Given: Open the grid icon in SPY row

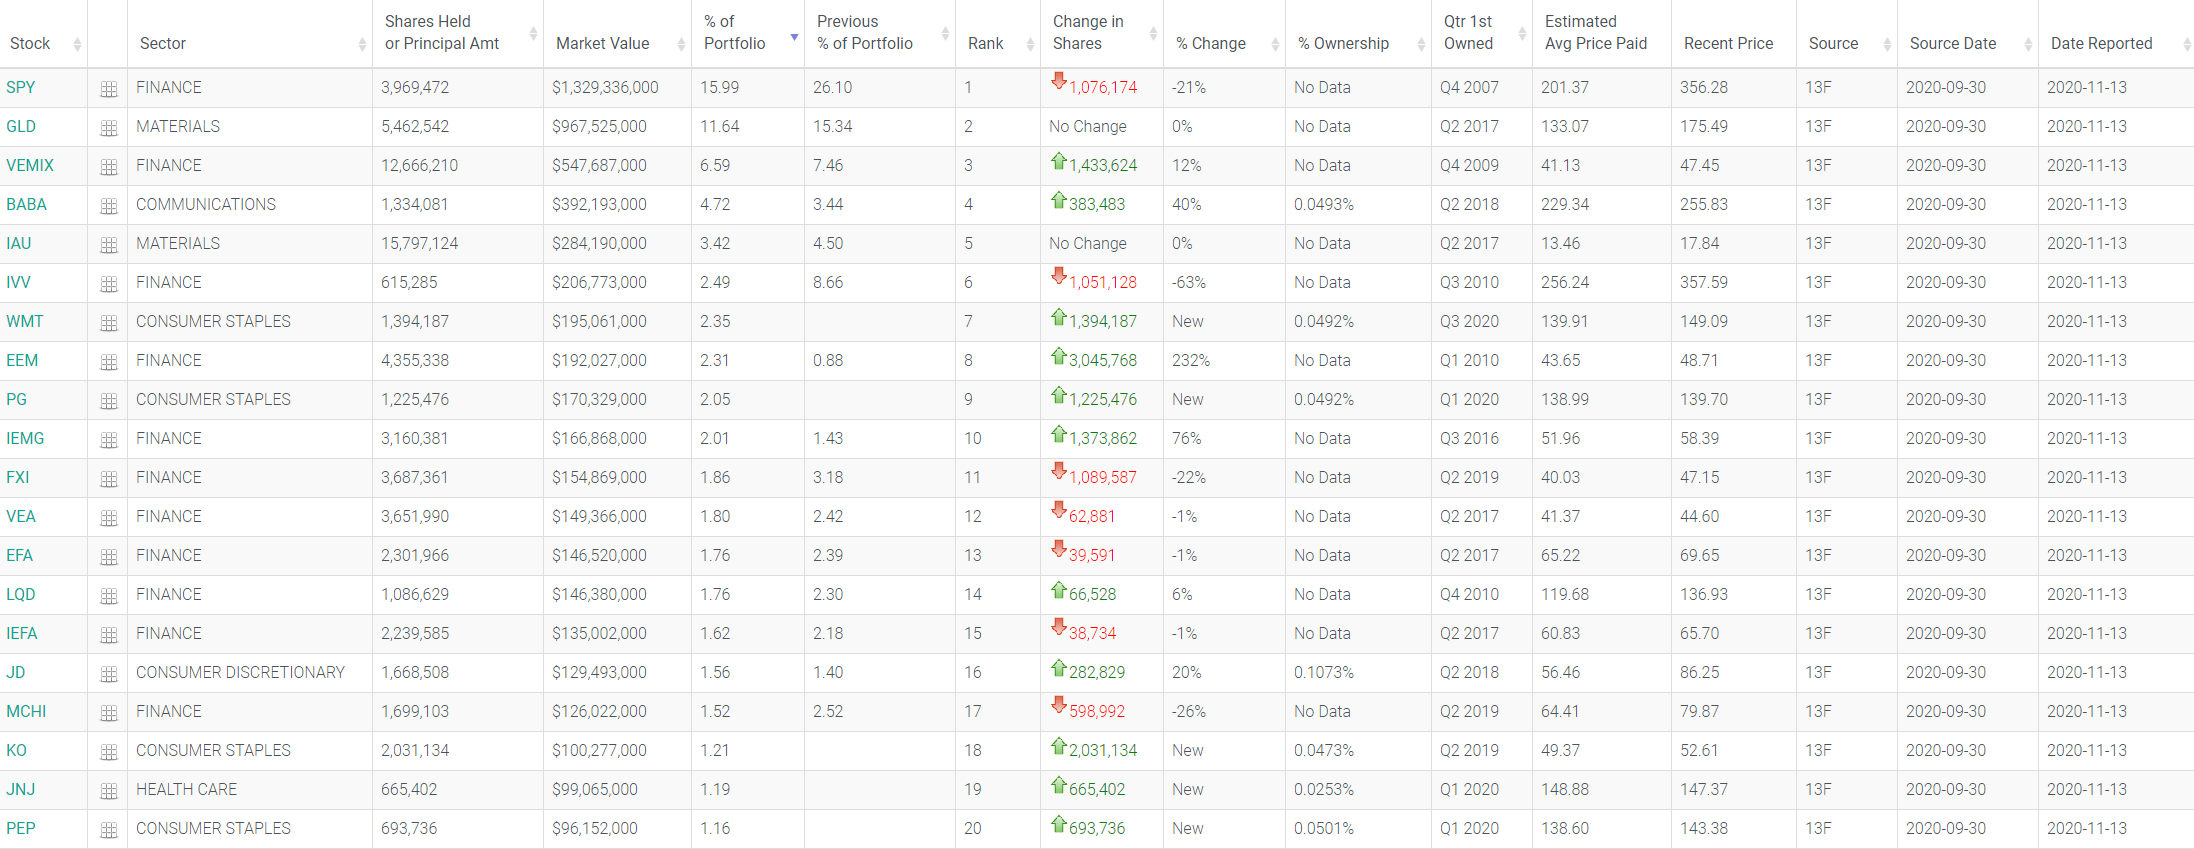Looking at the screenshot, I should pos(109,89).
